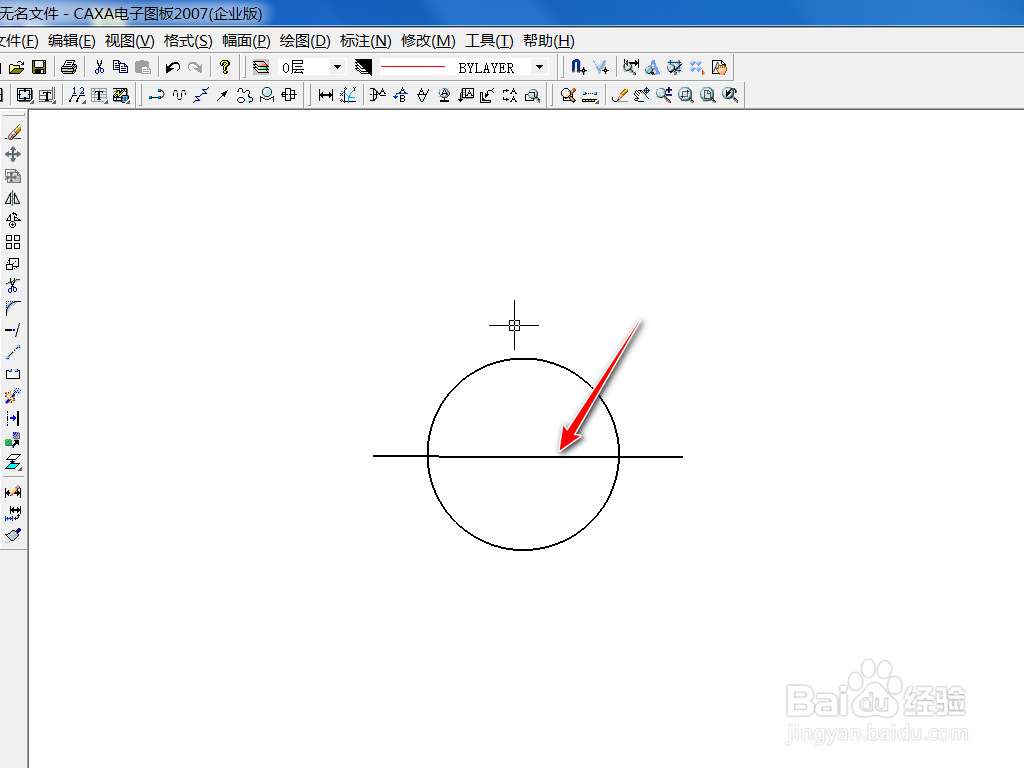Screen dimensions: 1024x768
Task: Select the edit dimension tool
Action: click(x=13, y=492)
